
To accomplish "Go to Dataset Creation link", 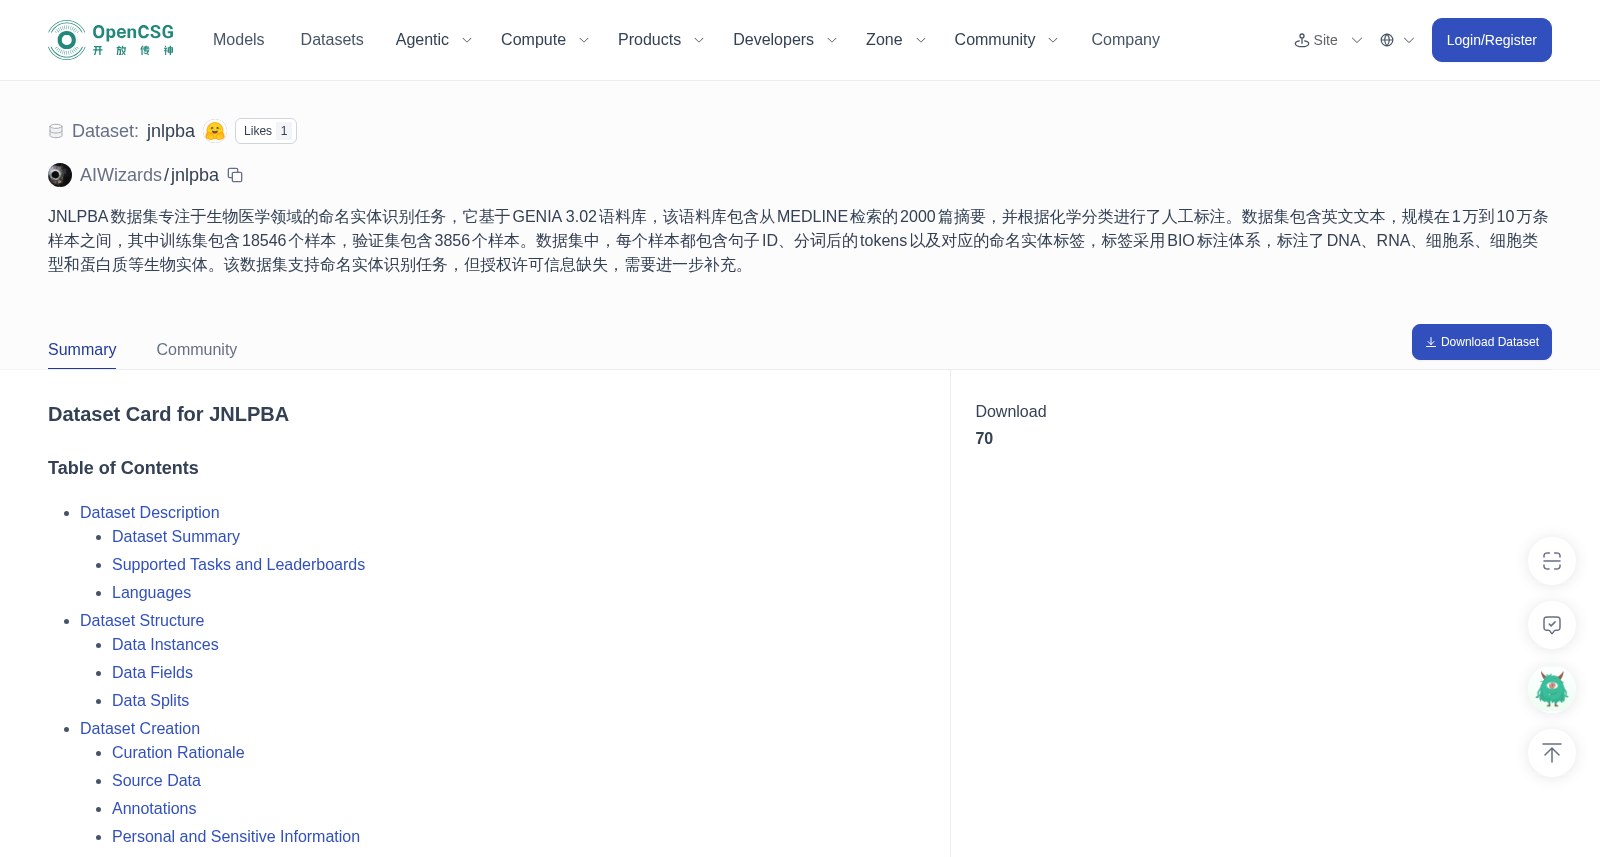I will (x=140, y=728).
